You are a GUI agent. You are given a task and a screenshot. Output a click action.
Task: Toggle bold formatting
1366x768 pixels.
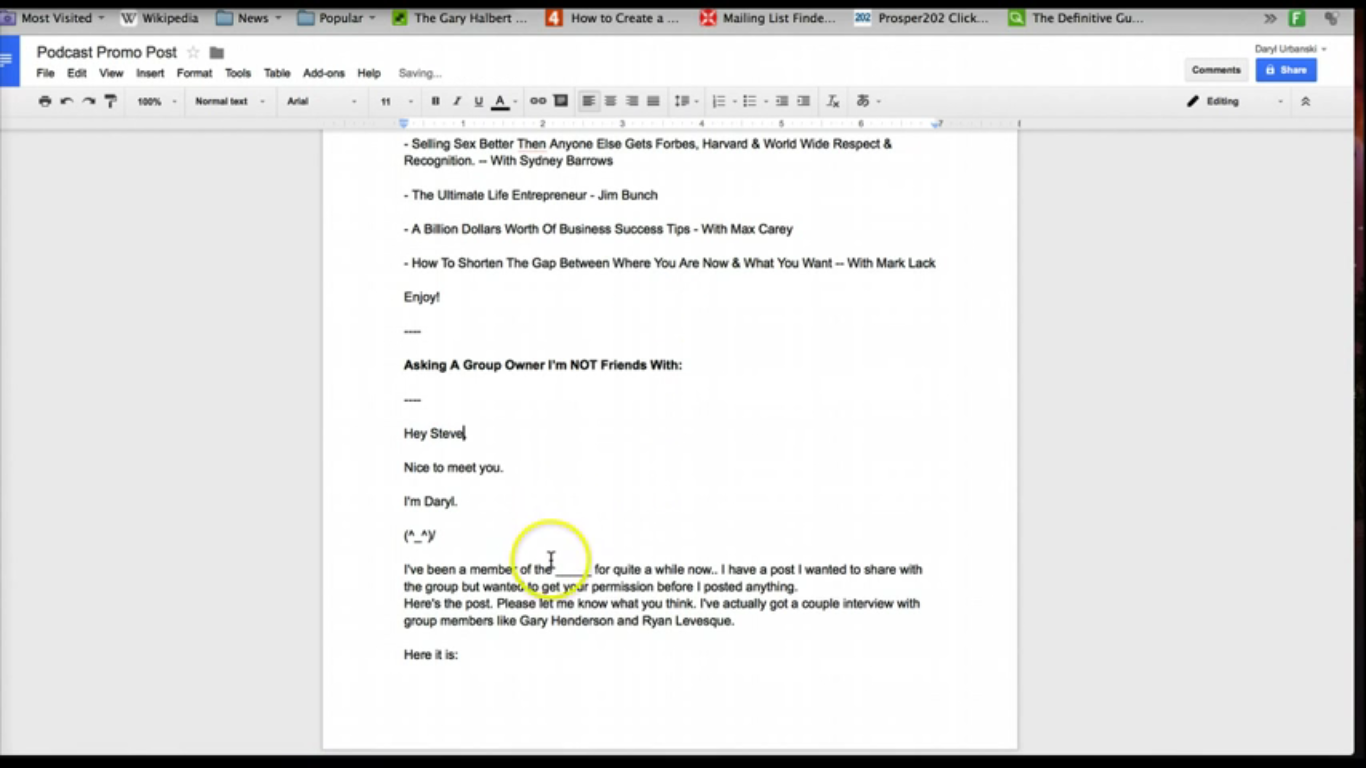pos(435,101)
